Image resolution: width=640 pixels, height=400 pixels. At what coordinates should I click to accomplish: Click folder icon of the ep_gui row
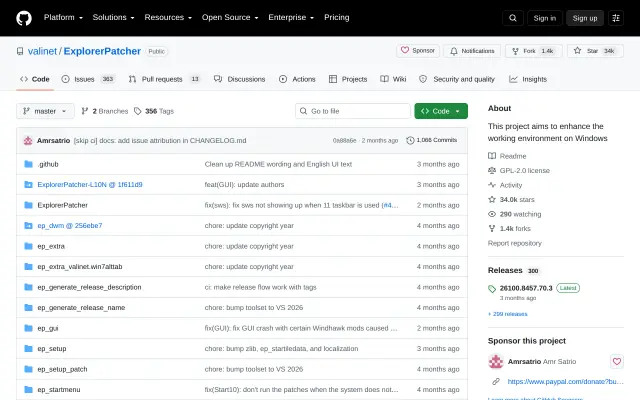[x=28, y=328]
